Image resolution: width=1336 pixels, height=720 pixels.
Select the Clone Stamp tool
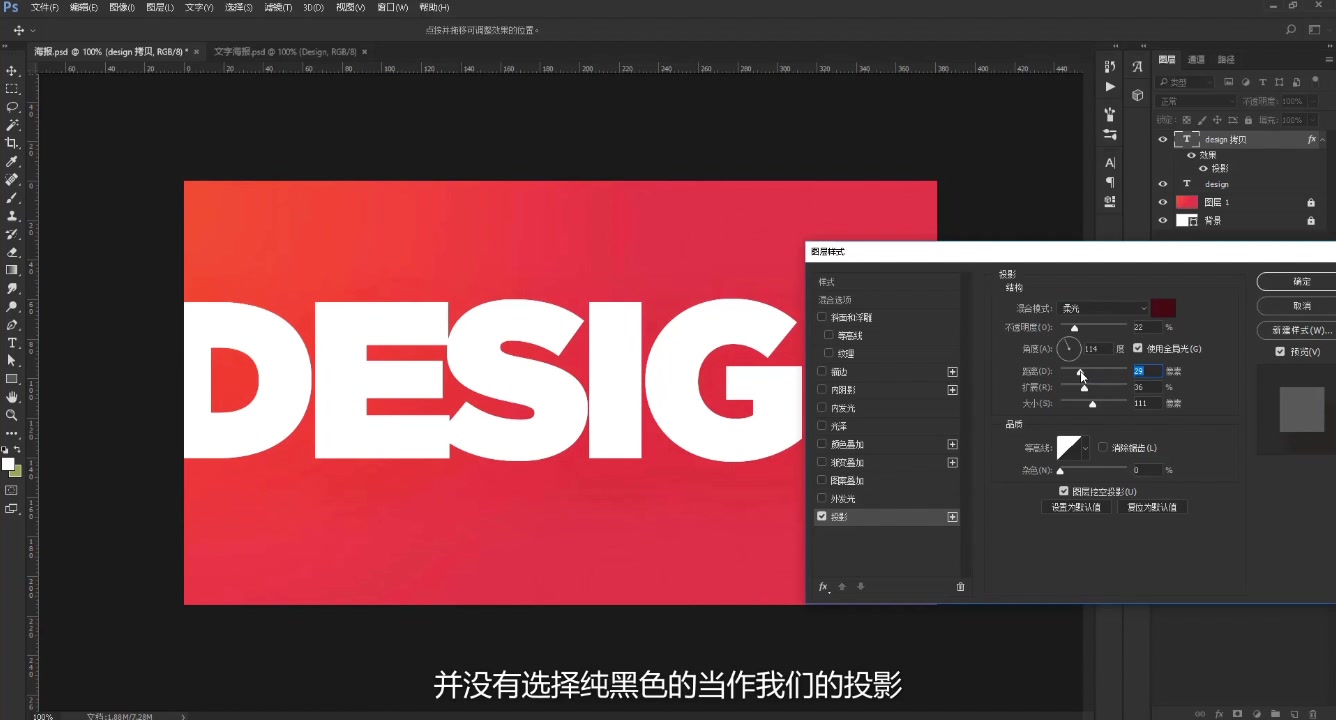point(12,216)
